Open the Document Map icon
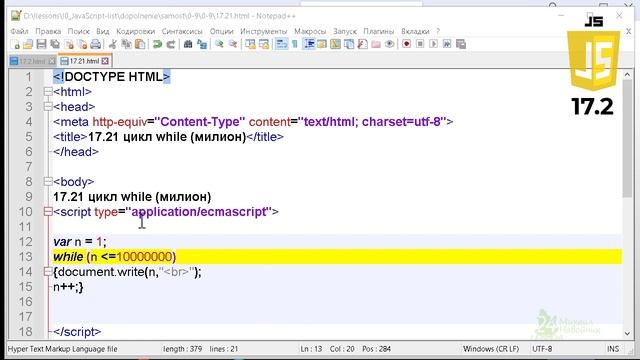Image resolution: width=640 pixels, height=360 pixels. click(x=335, y=44)
